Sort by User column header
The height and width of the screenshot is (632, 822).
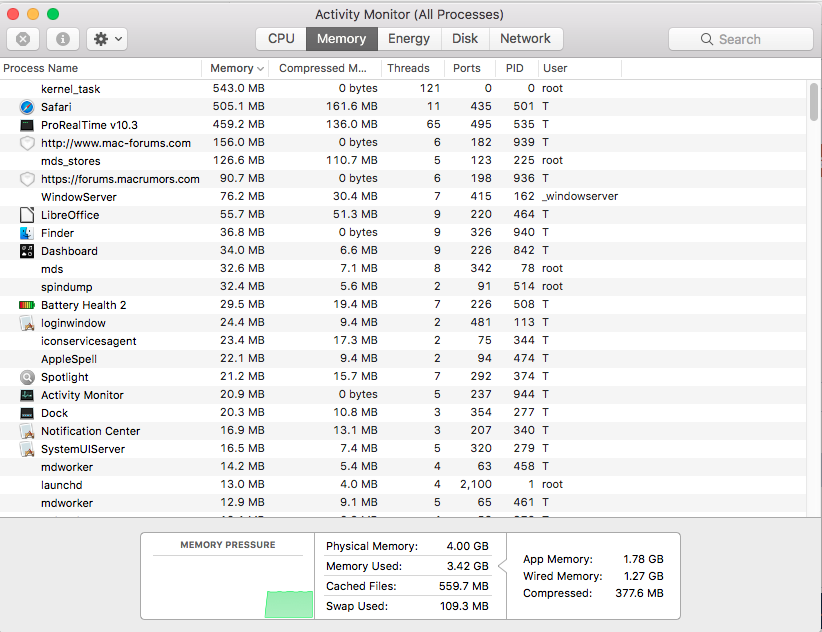579,68
